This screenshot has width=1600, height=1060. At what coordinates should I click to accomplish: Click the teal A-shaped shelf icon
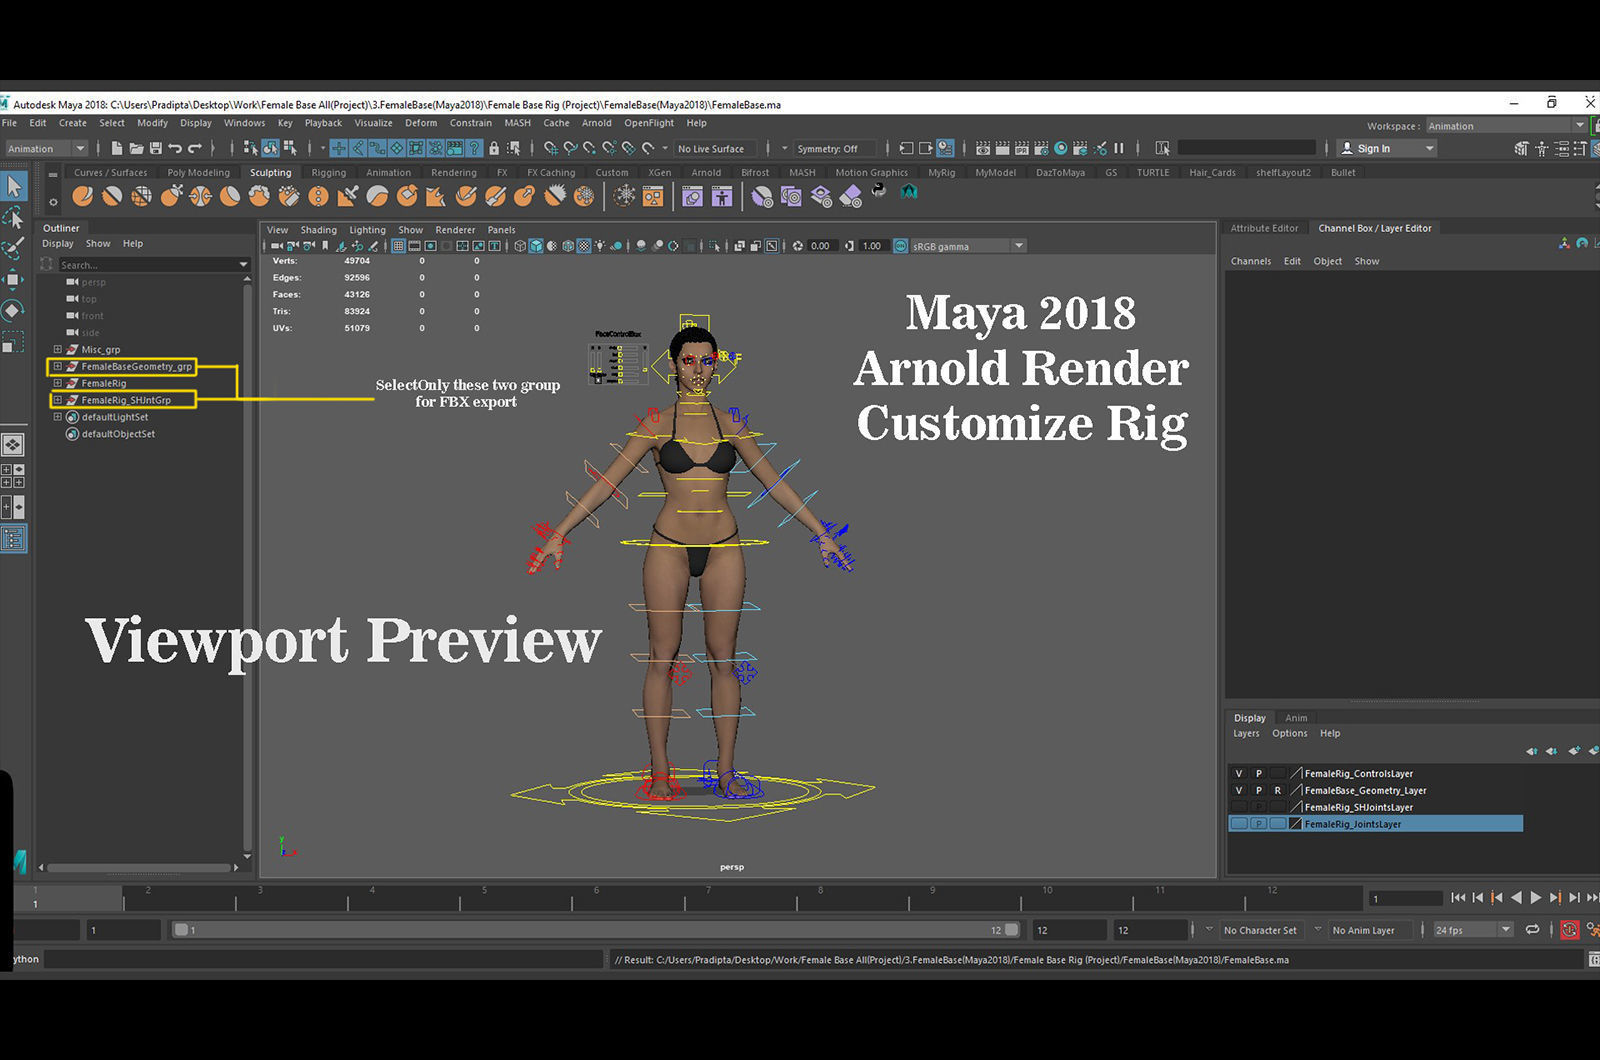coord(909,191)
